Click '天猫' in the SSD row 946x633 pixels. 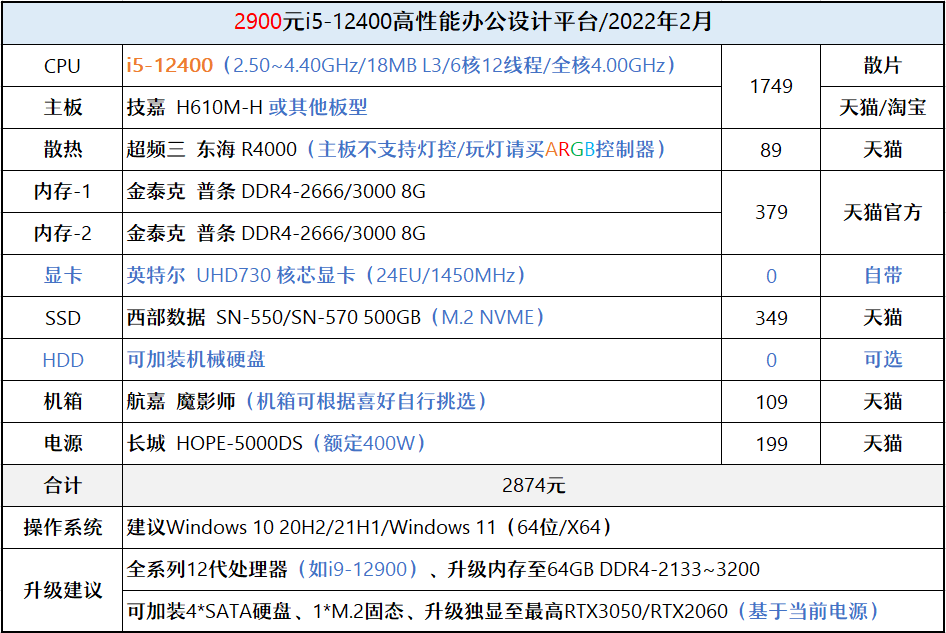click(x=882, y=317)
